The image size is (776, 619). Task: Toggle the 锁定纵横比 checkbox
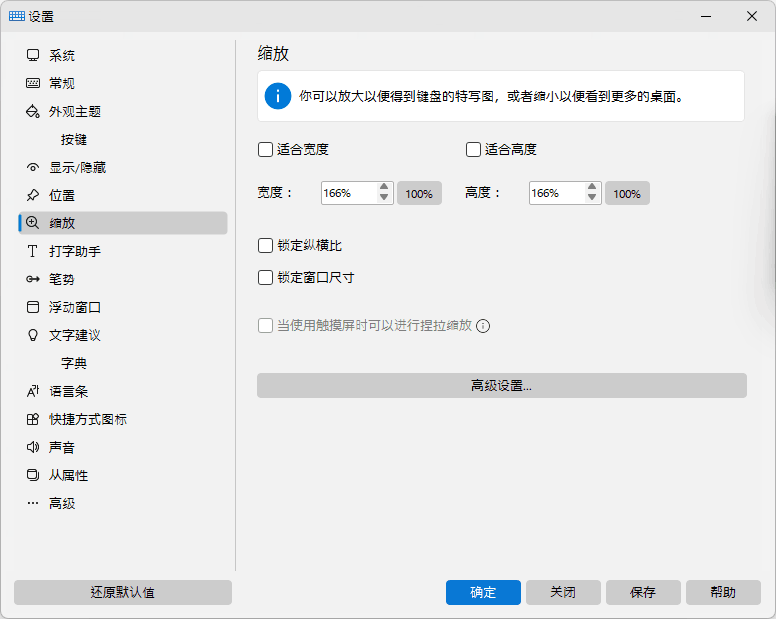[x=265, y=245]
